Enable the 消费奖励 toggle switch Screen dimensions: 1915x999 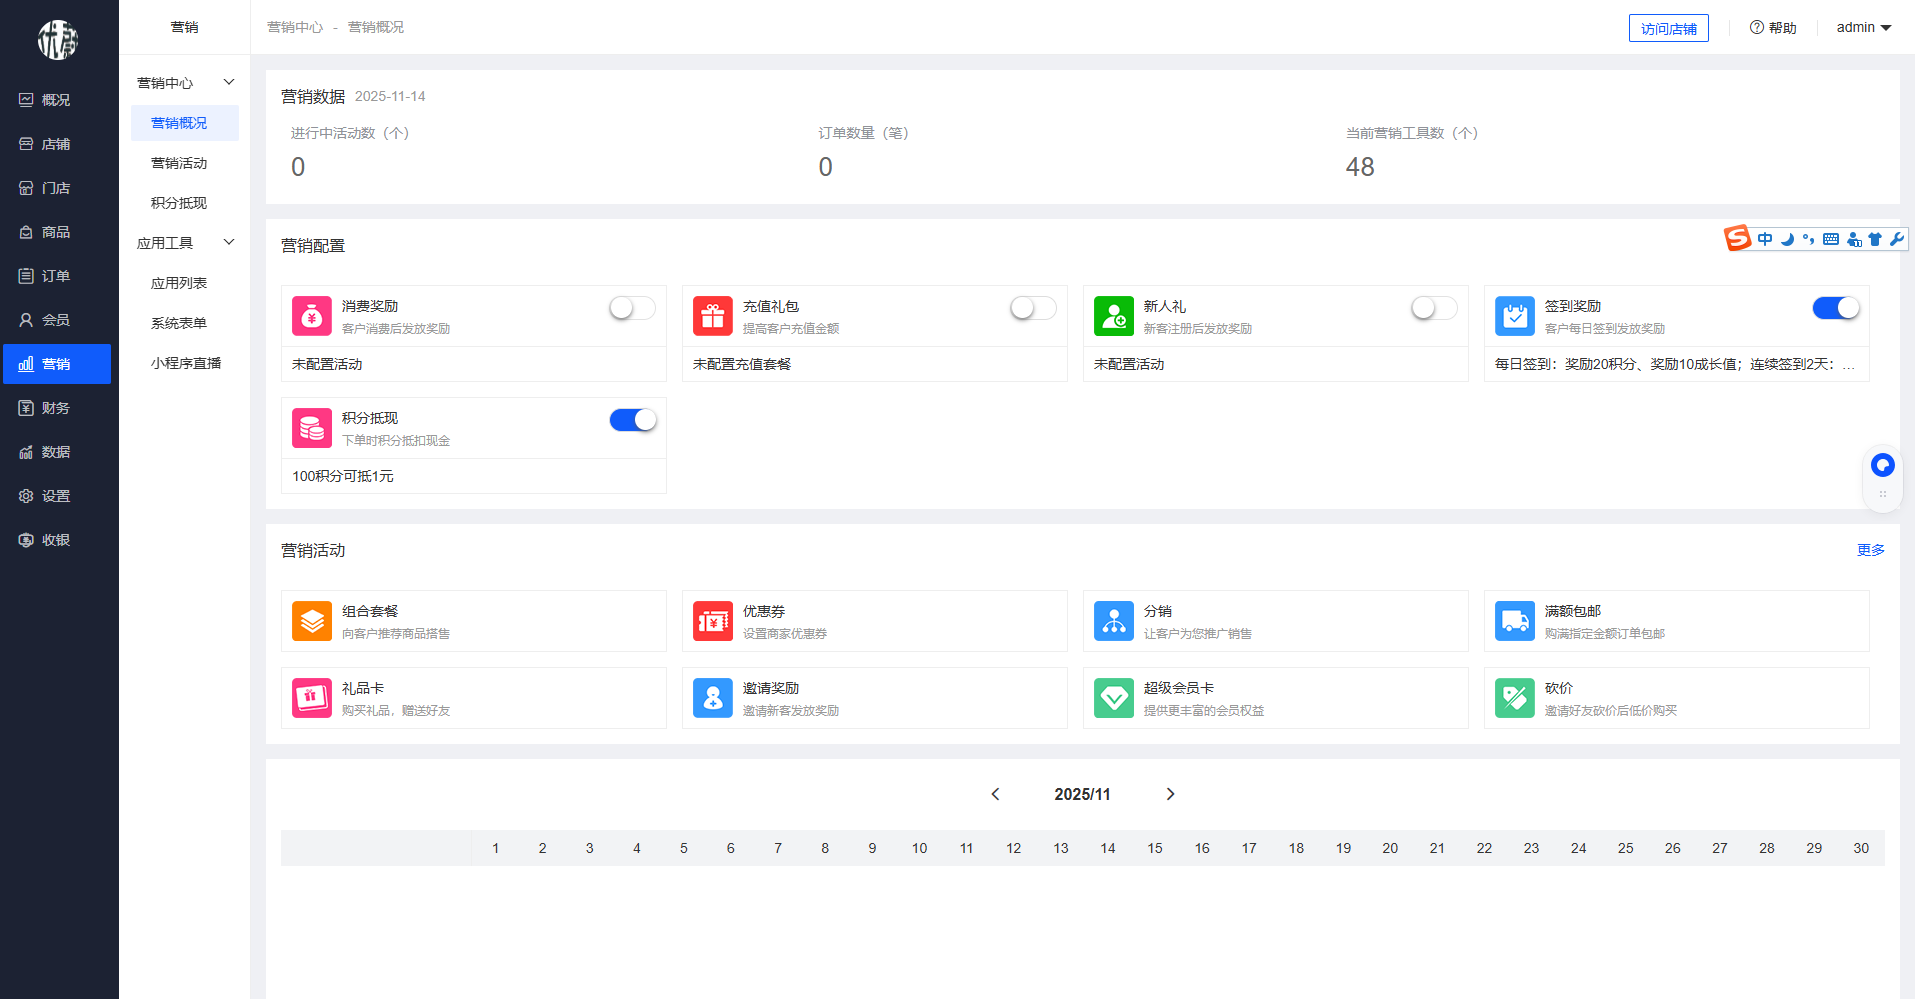click(632, 308)
